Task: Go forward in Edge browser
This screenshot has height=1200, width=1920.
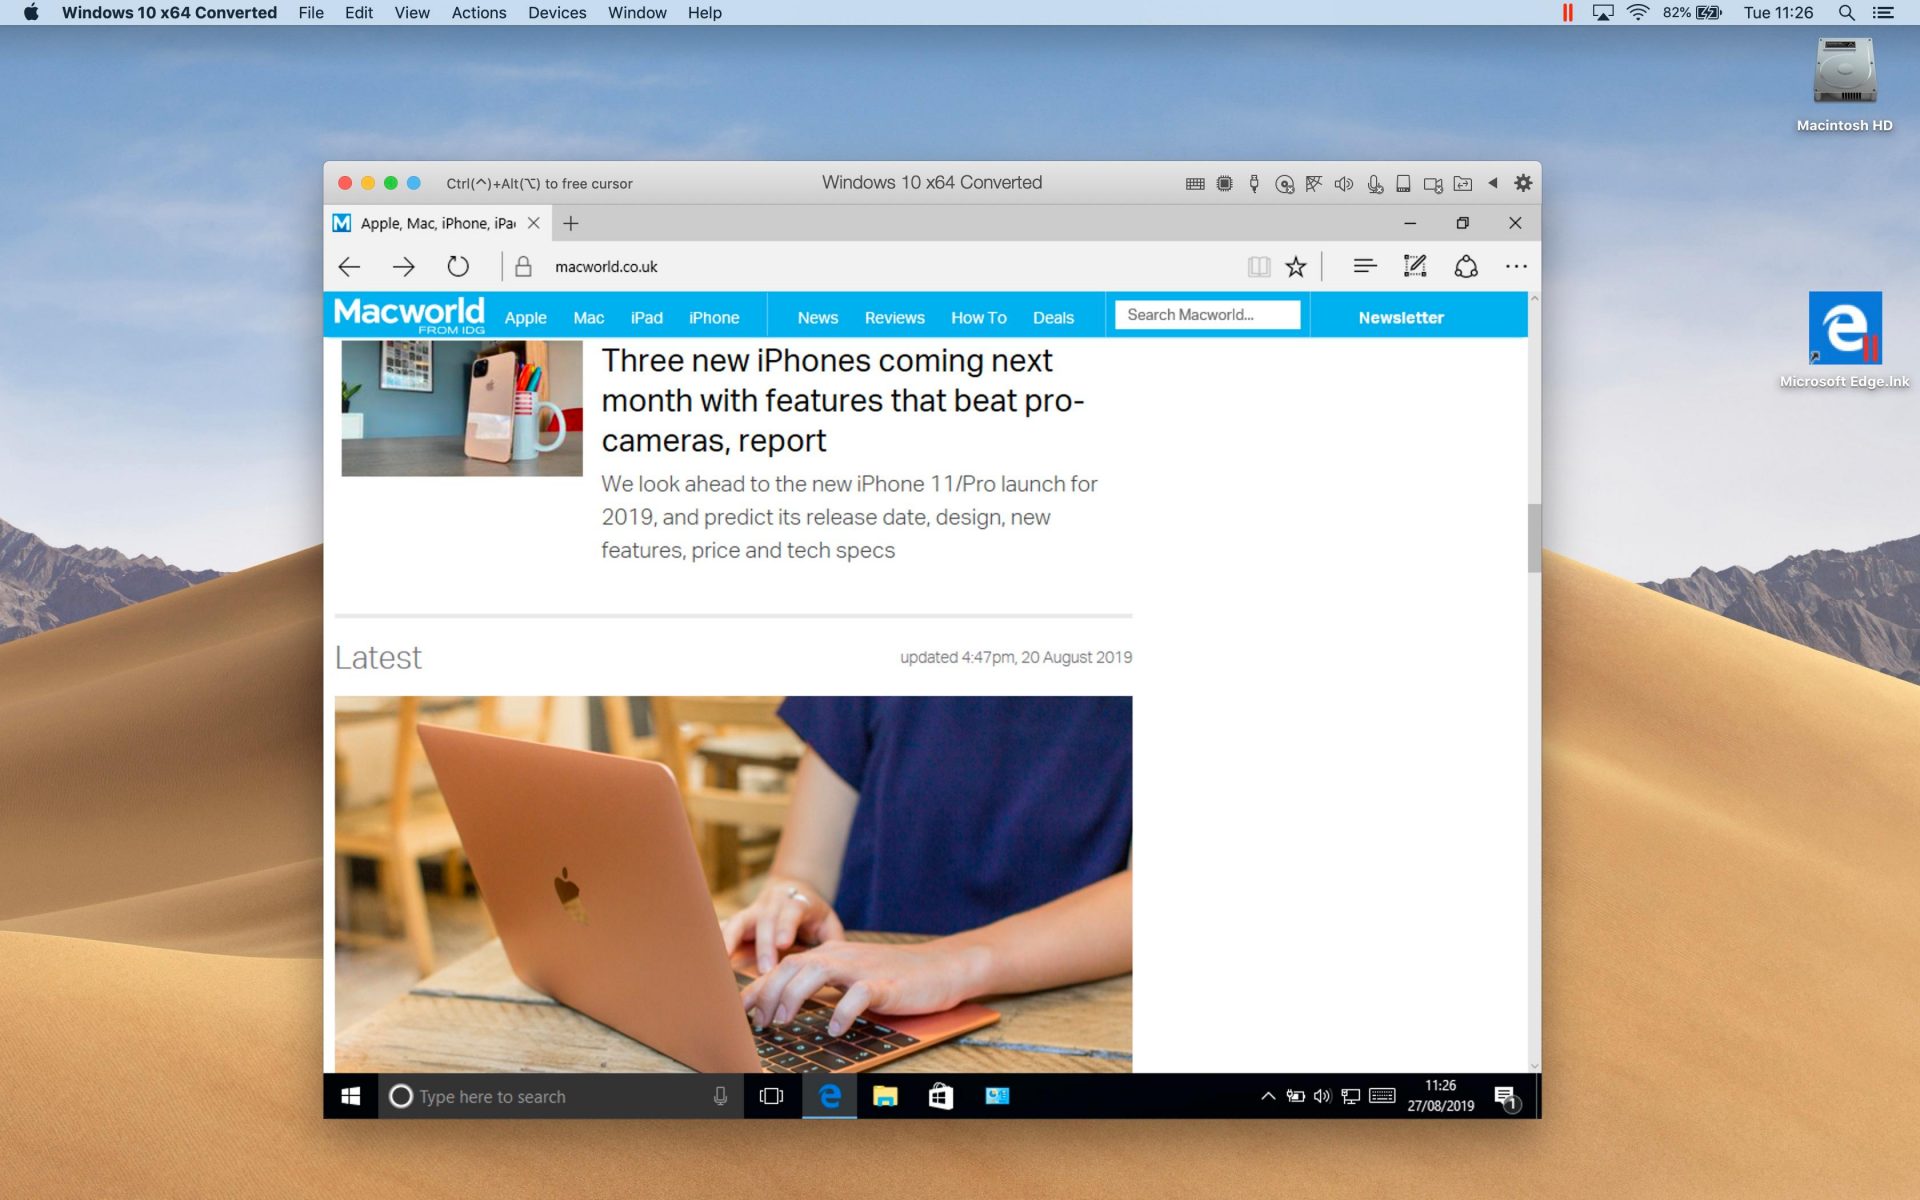Action: click(x=404, y=266)
